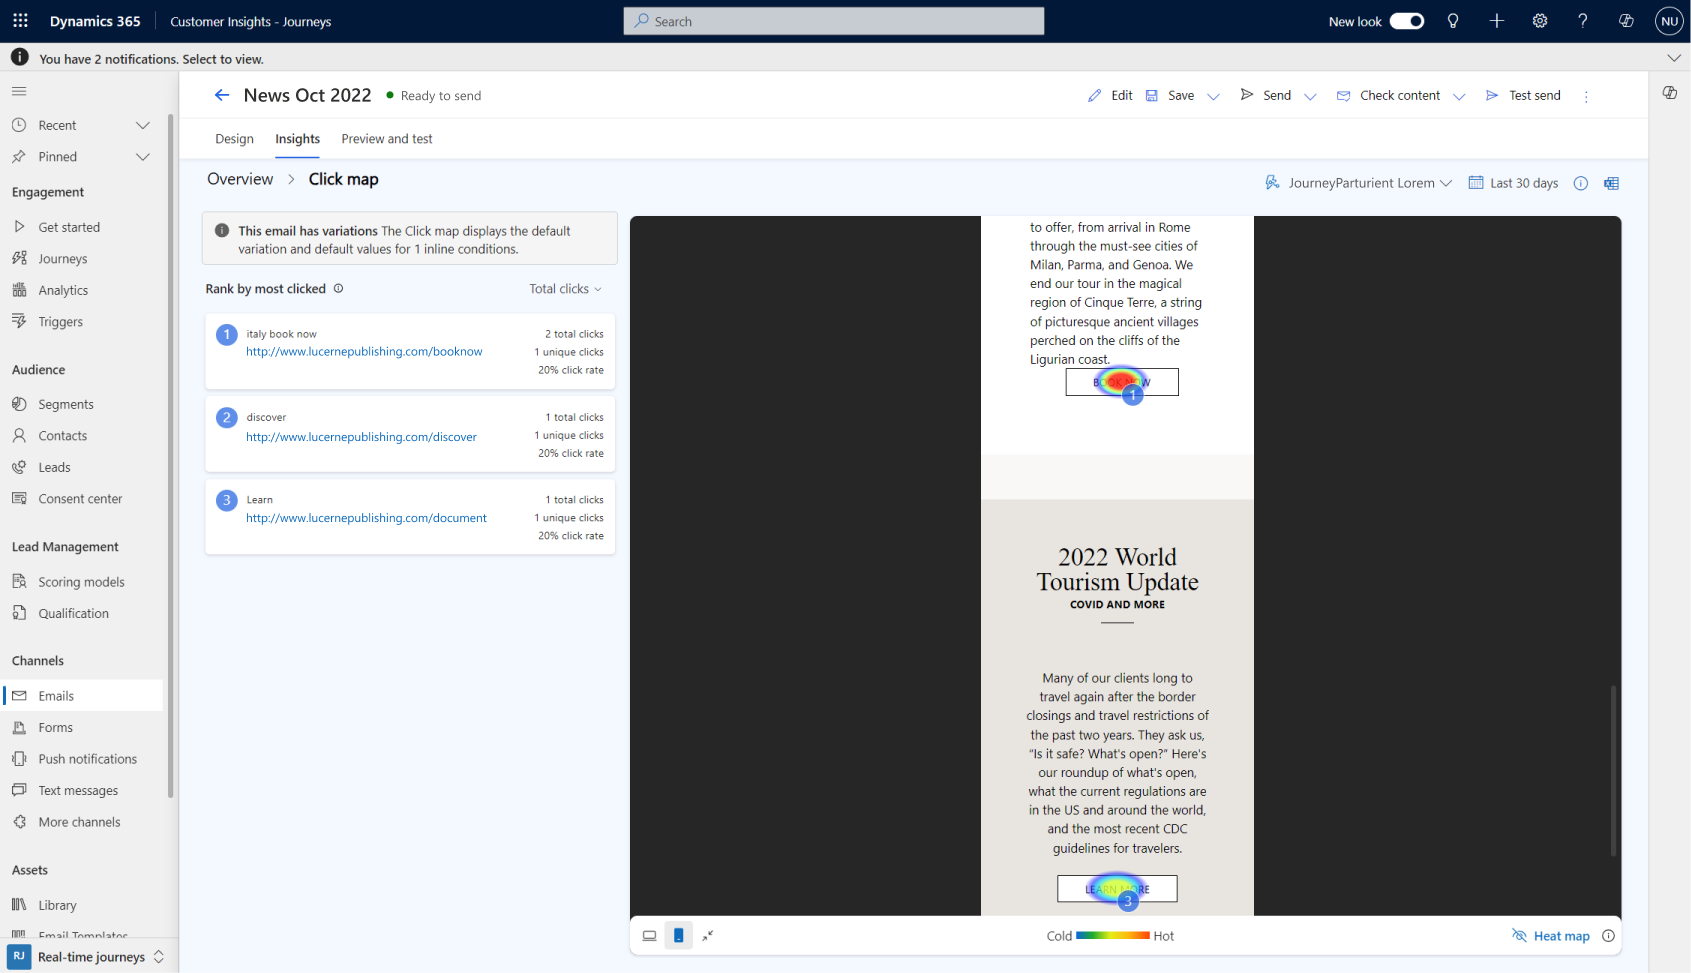This screenshot has height=973, width=1691.
Task: Open the Total clicks sort dropdown
Action: tap(566, 289)
